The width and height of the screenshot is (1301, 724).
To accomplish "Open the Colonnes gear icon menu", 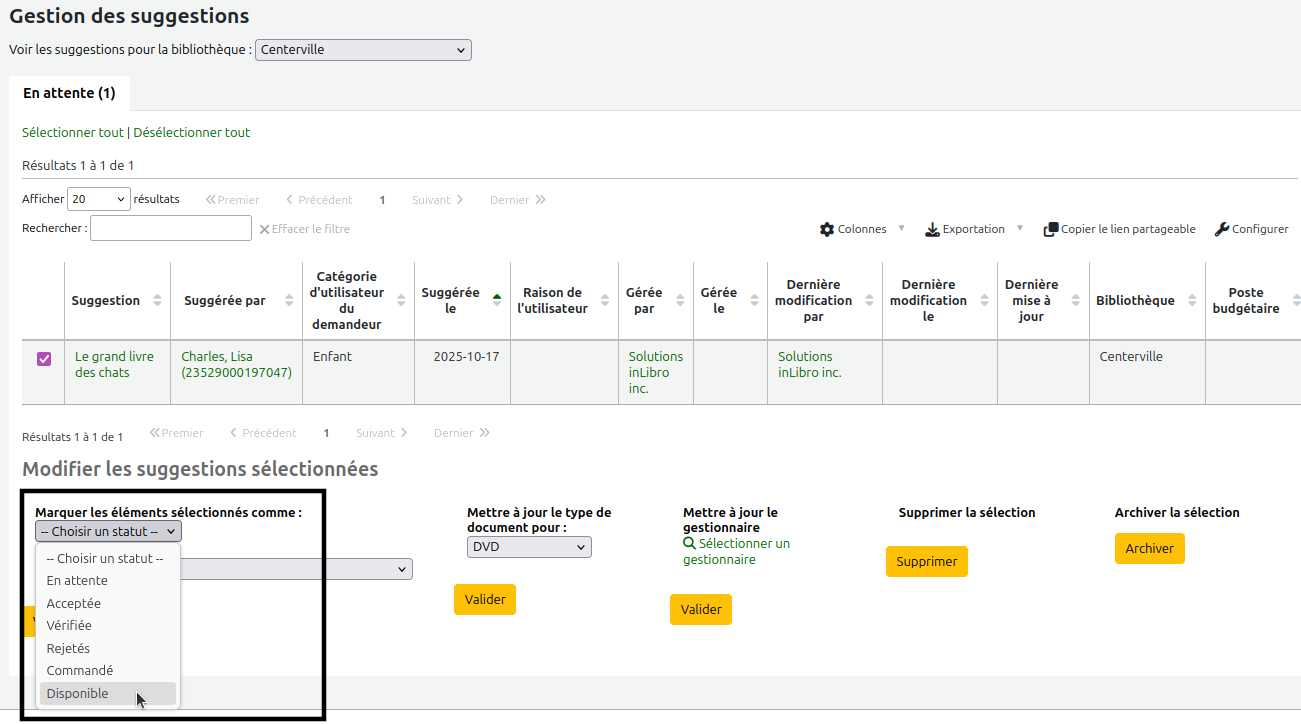I will [827, 230].
